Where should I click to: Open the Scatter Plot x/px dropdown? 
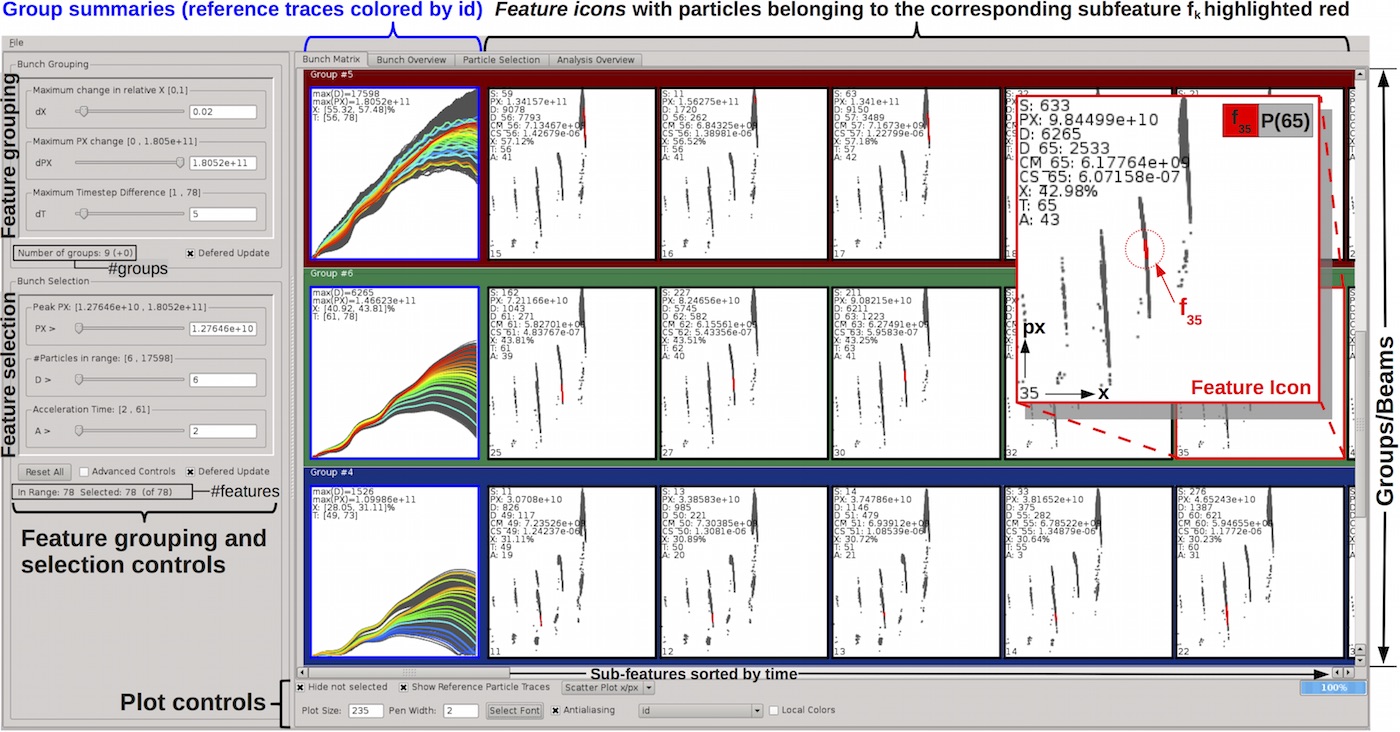tap(608, 688)
